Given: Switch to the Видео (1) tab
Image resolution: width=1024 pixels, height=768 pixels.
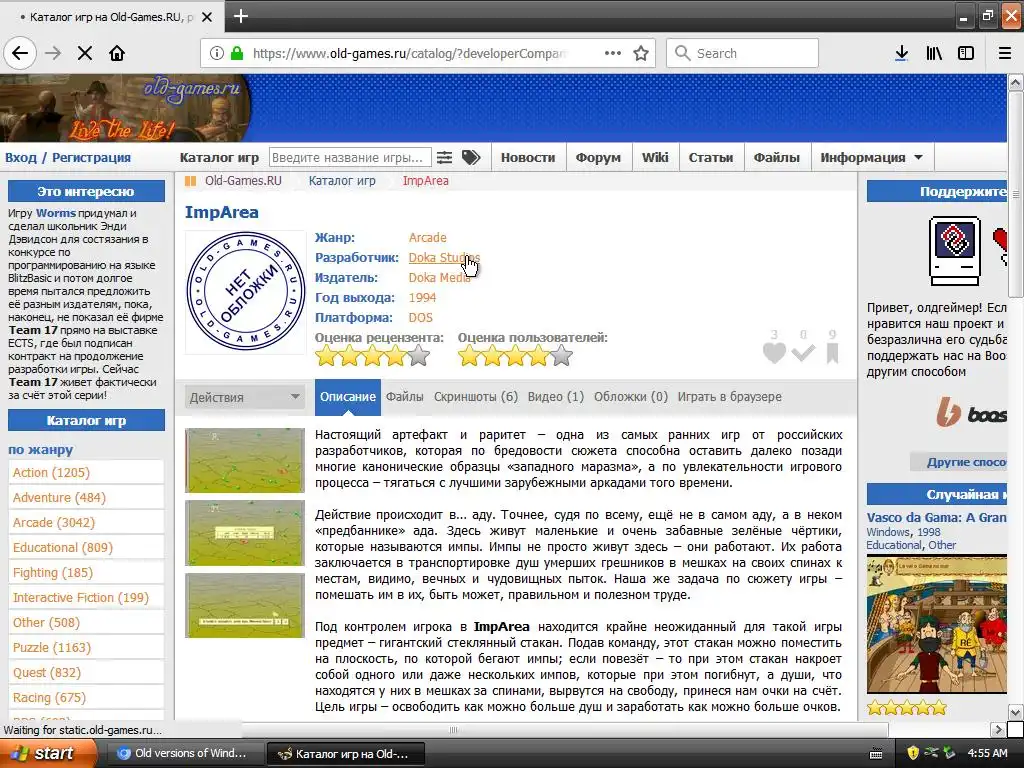Looking at the screenshot, I should (556, 397).
